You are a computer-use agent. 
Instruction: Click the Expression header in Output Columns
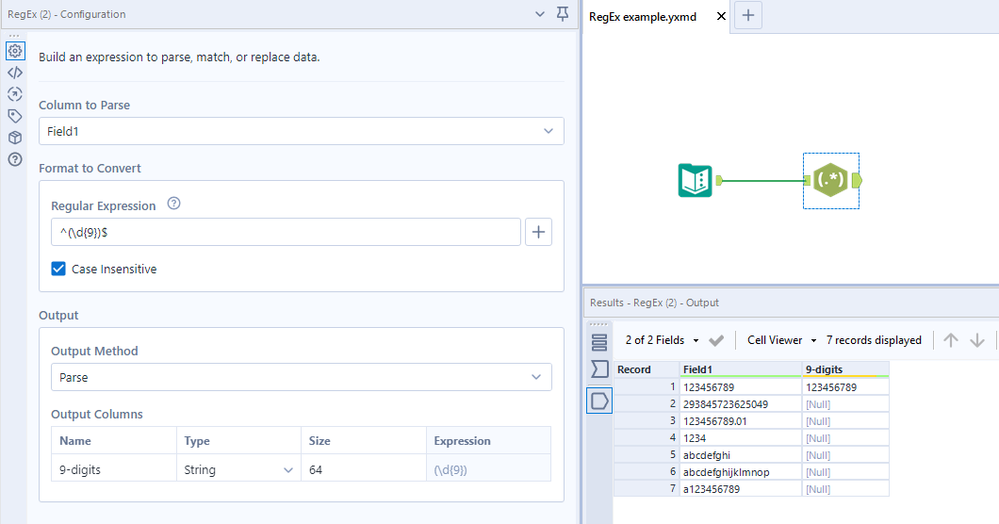tap(488, 440)
